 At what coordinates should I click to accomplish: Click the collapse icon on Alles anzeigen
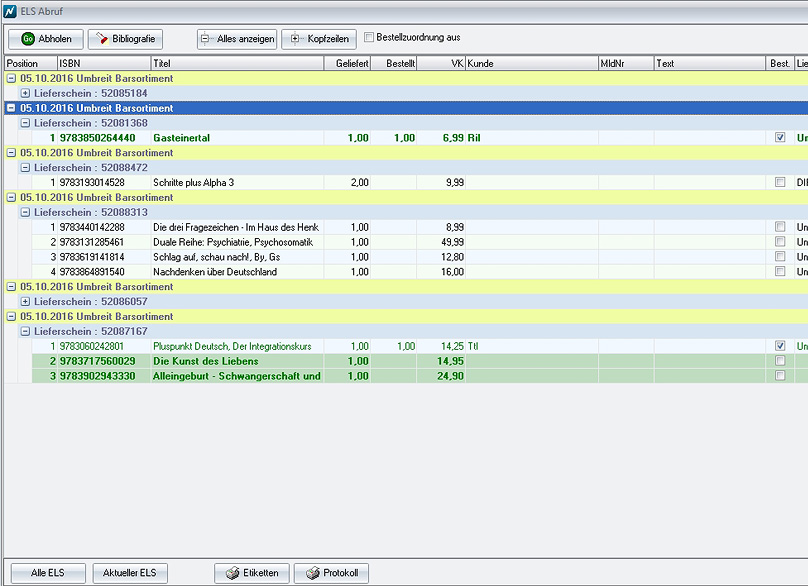coord(206,39)
